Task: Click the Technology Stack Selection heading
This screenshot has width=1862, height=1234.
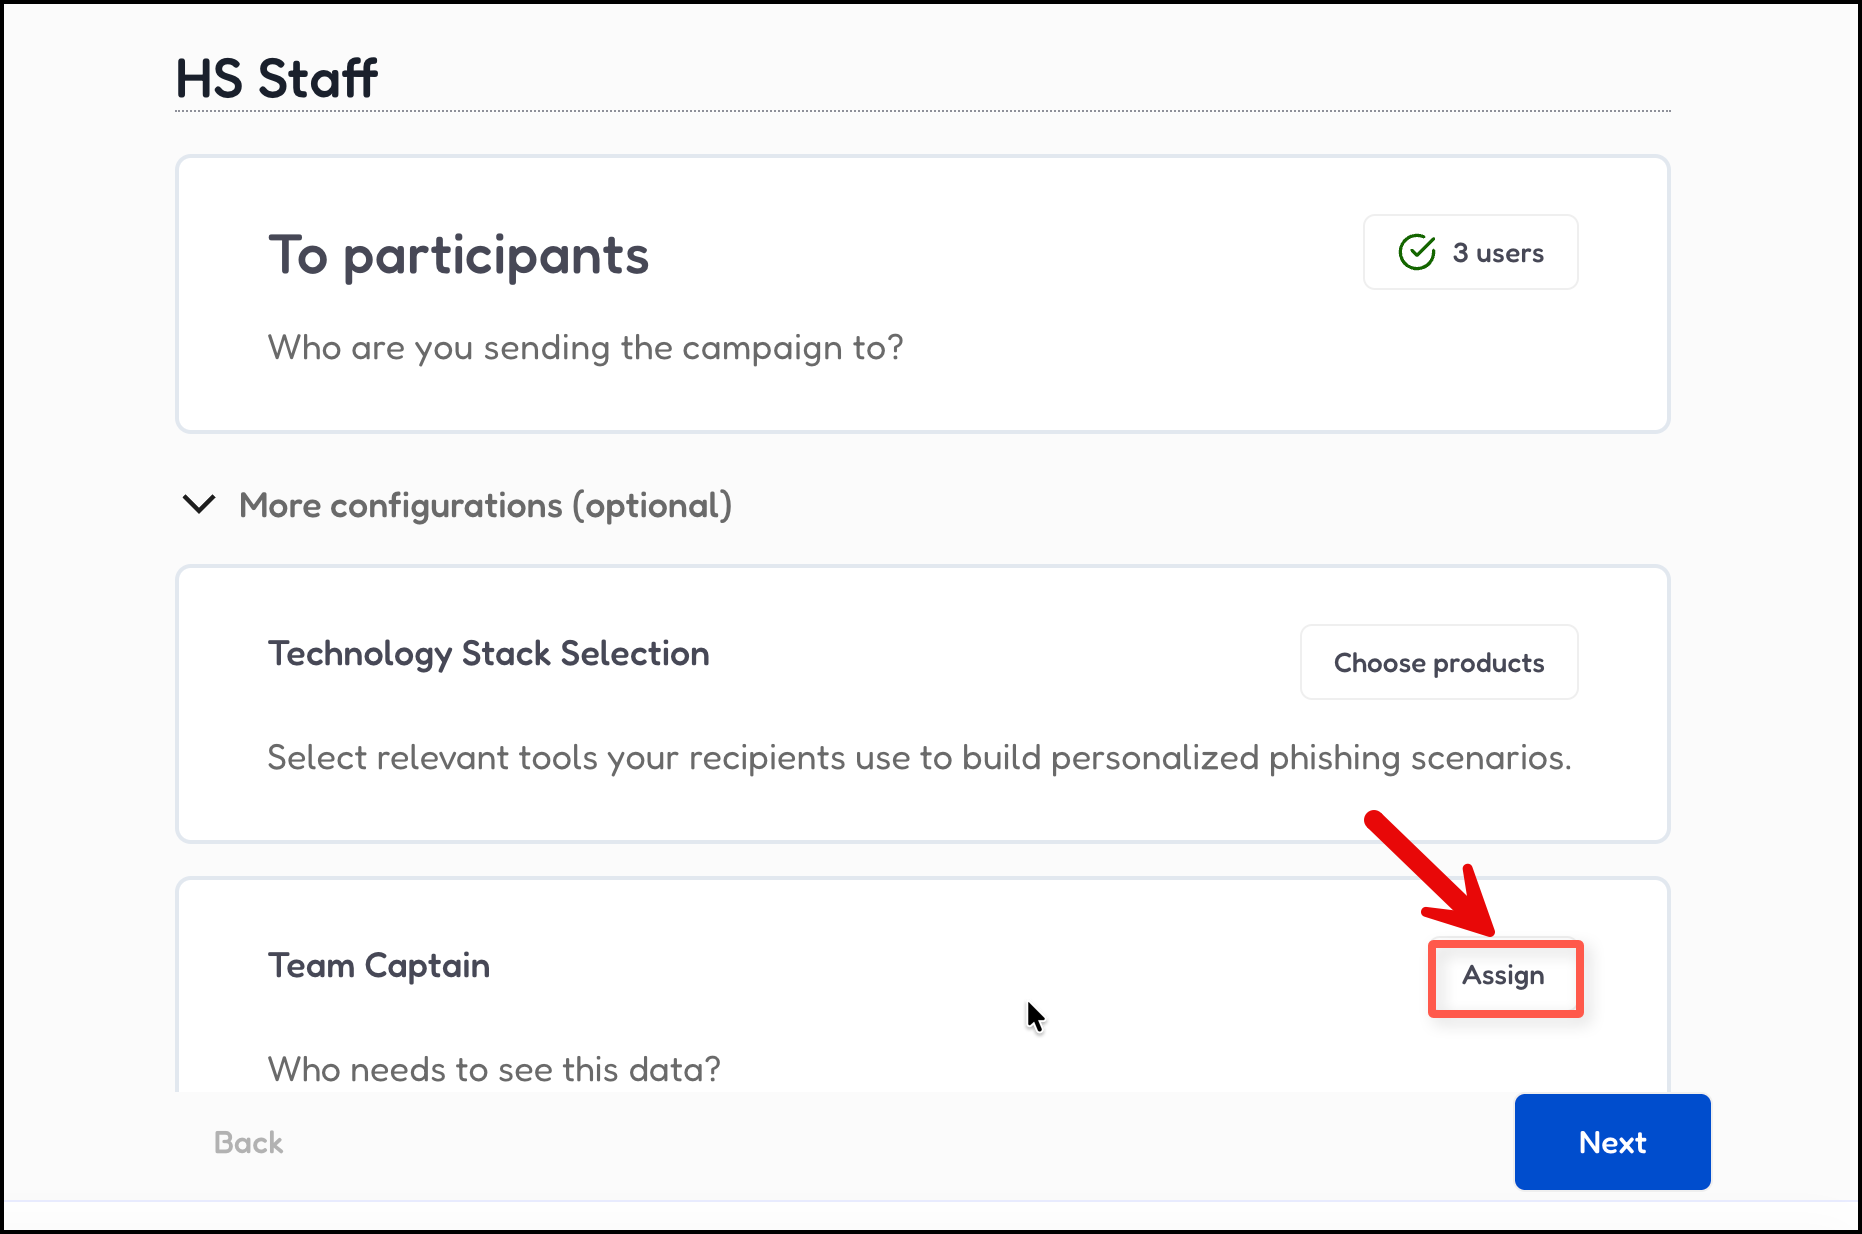Action: [x=488, y=654]
